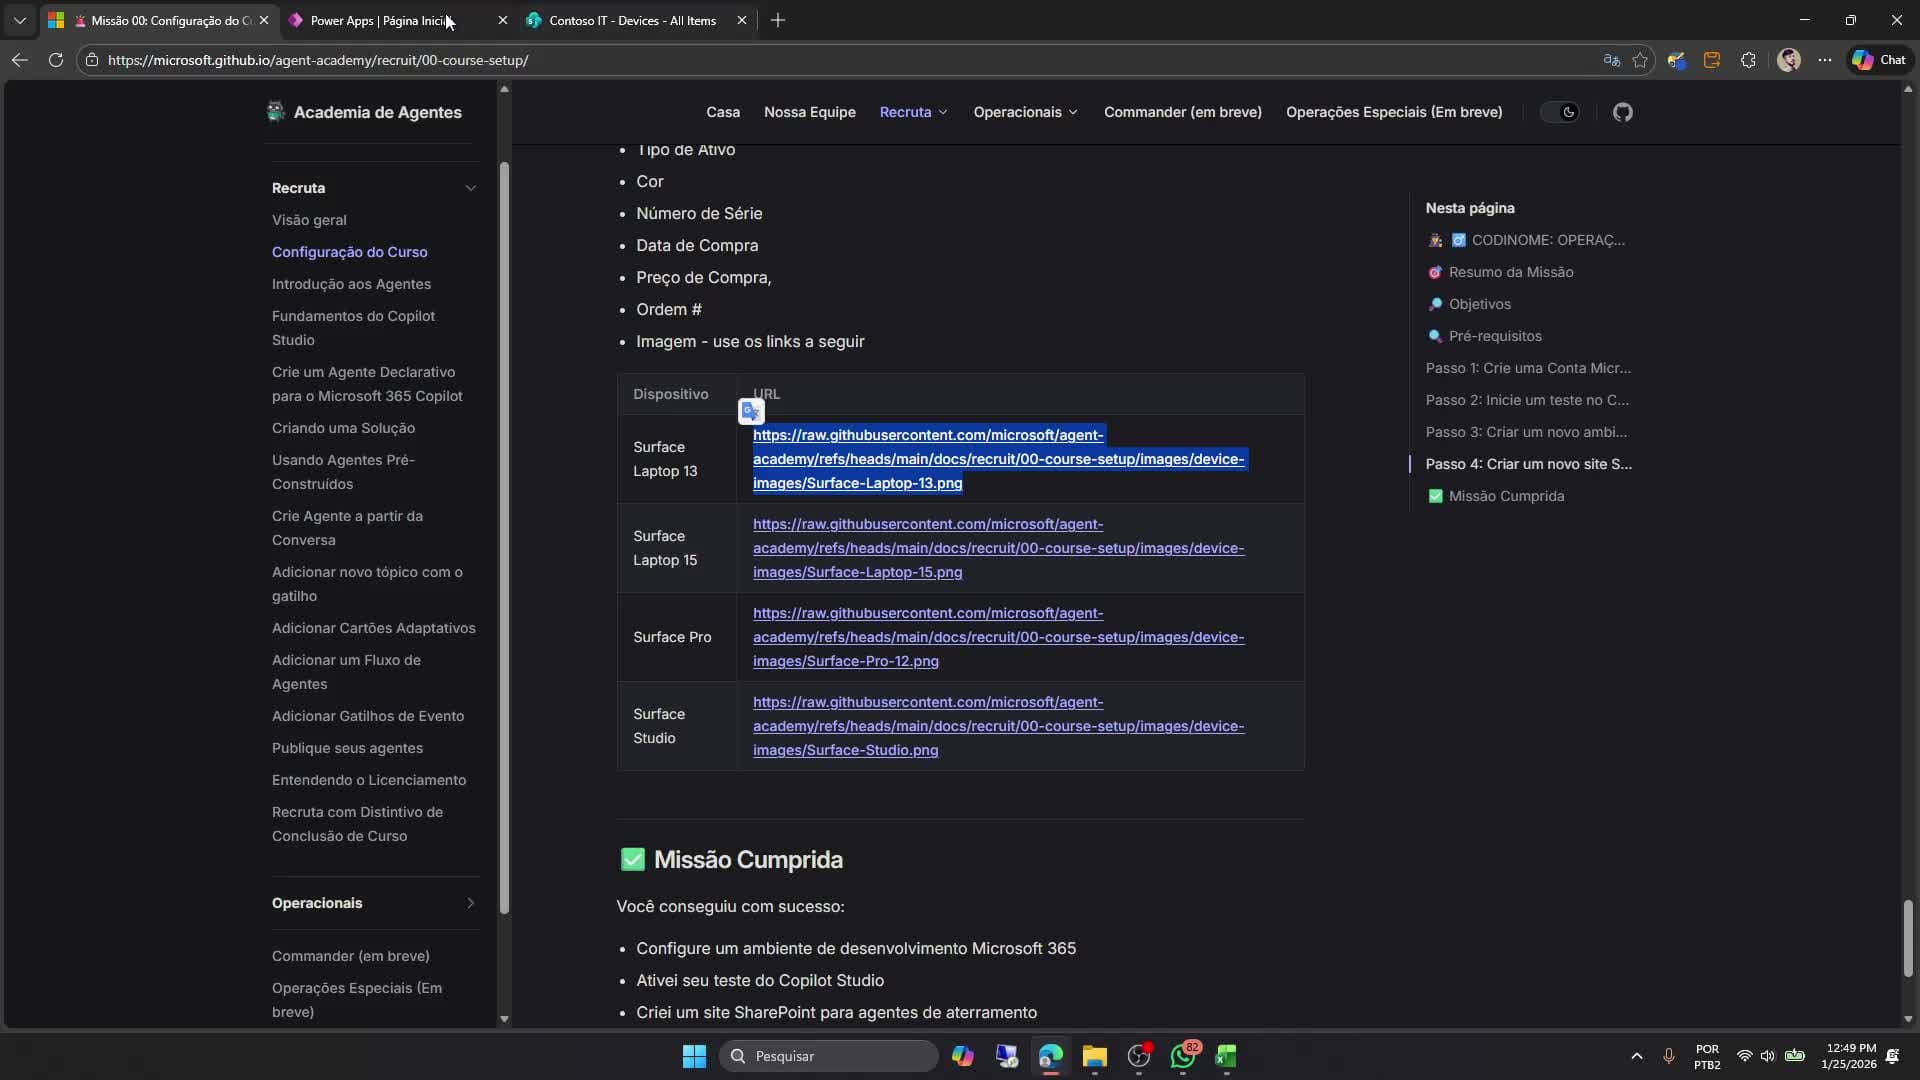1920x1080 pixels.
Task: Toggle dark mode theme switch
Action: [1560, 112]
